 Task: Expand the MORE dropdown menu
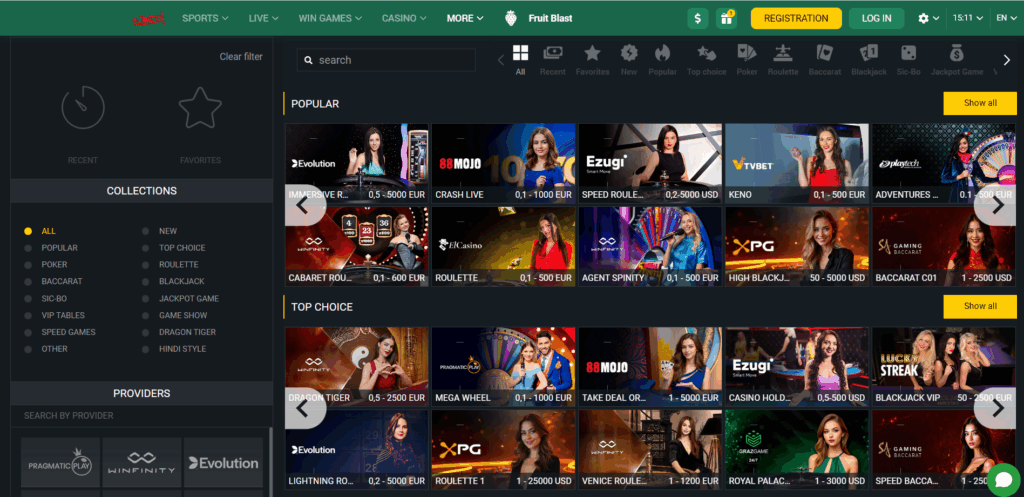[x=465, y=18]
